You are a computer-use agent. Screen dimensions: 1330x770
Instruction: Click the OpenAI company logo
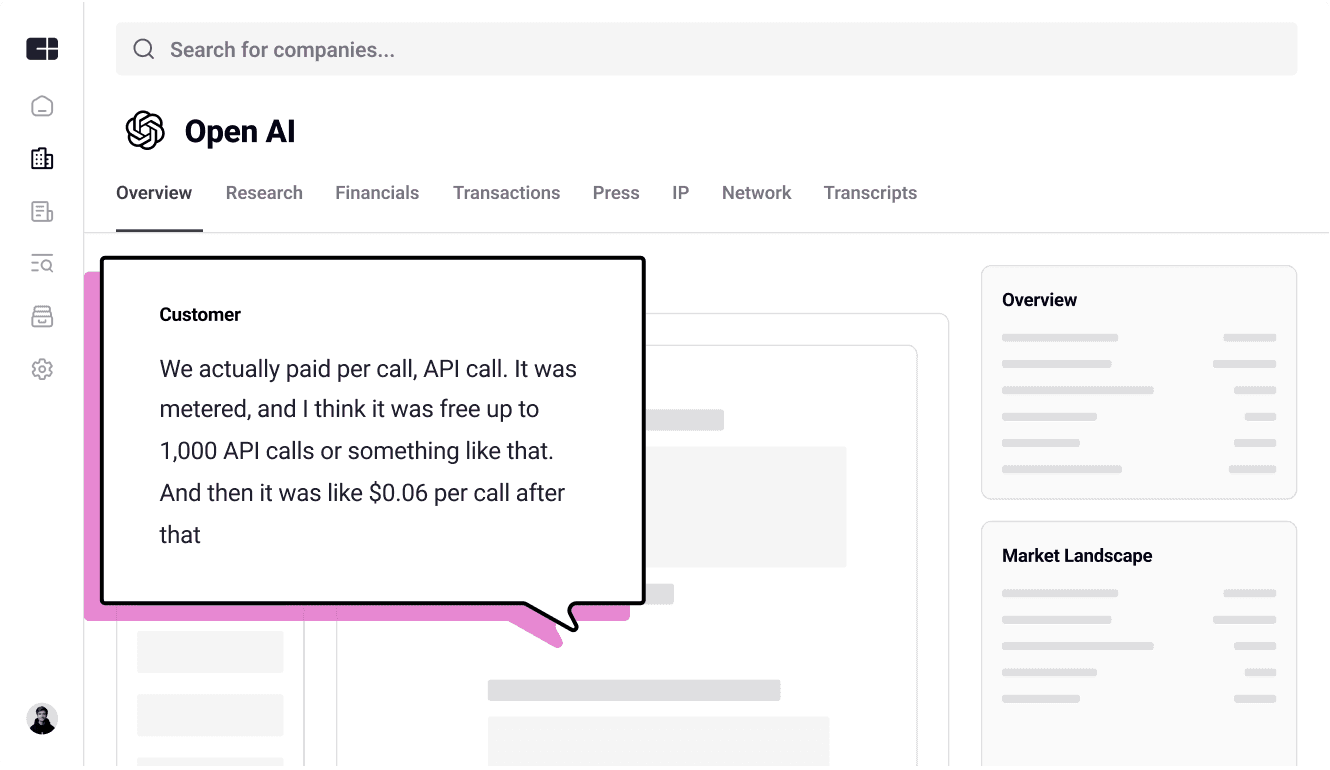145,131
